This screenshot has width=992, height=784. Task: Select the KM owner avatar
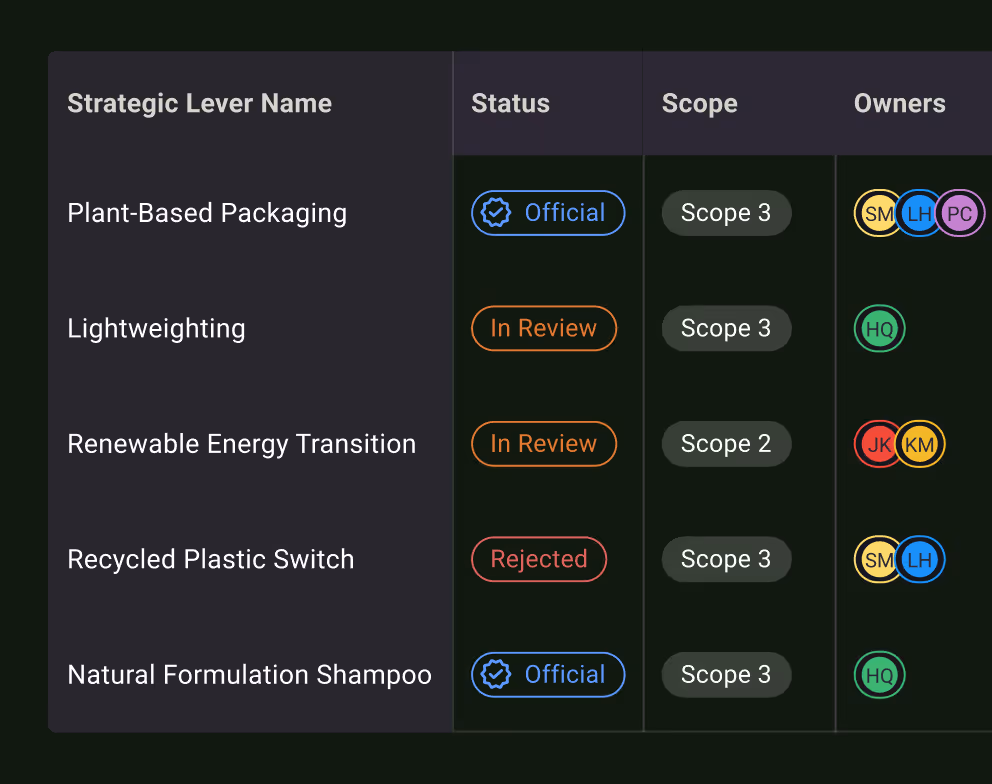(920, 444)
